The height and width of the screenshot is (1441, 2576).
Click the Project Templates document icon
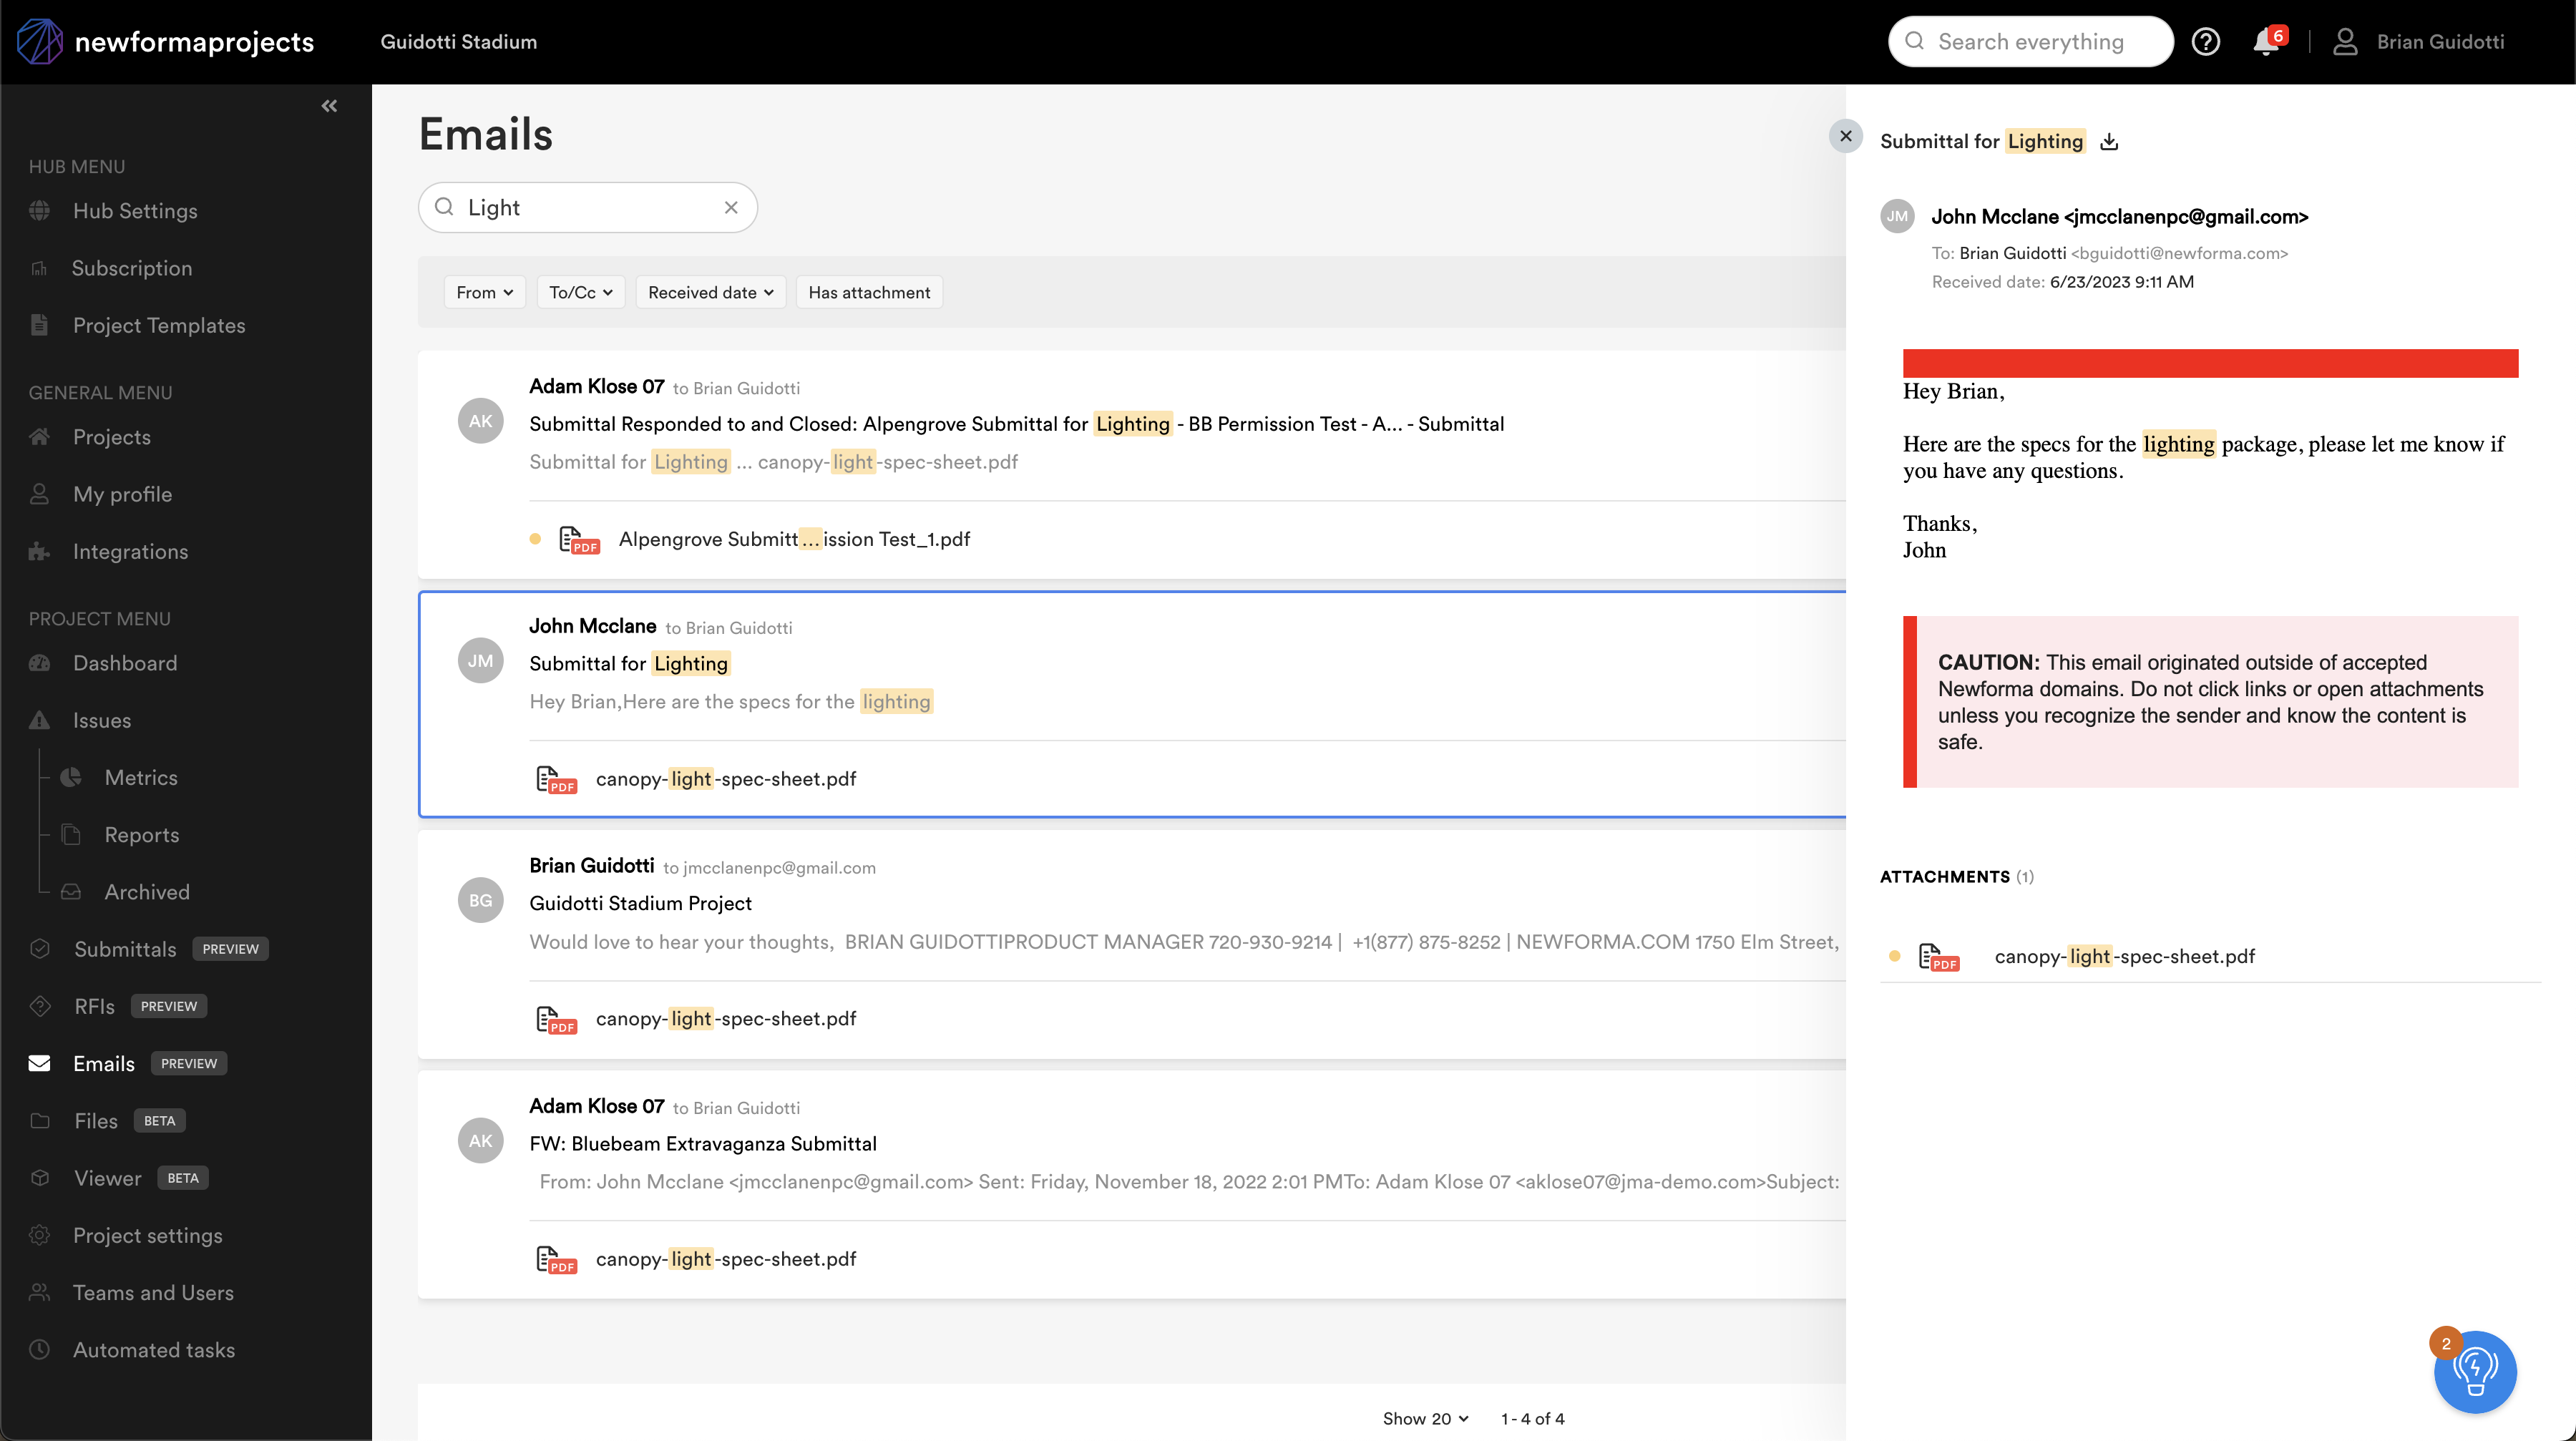click(x=40, y=325)
